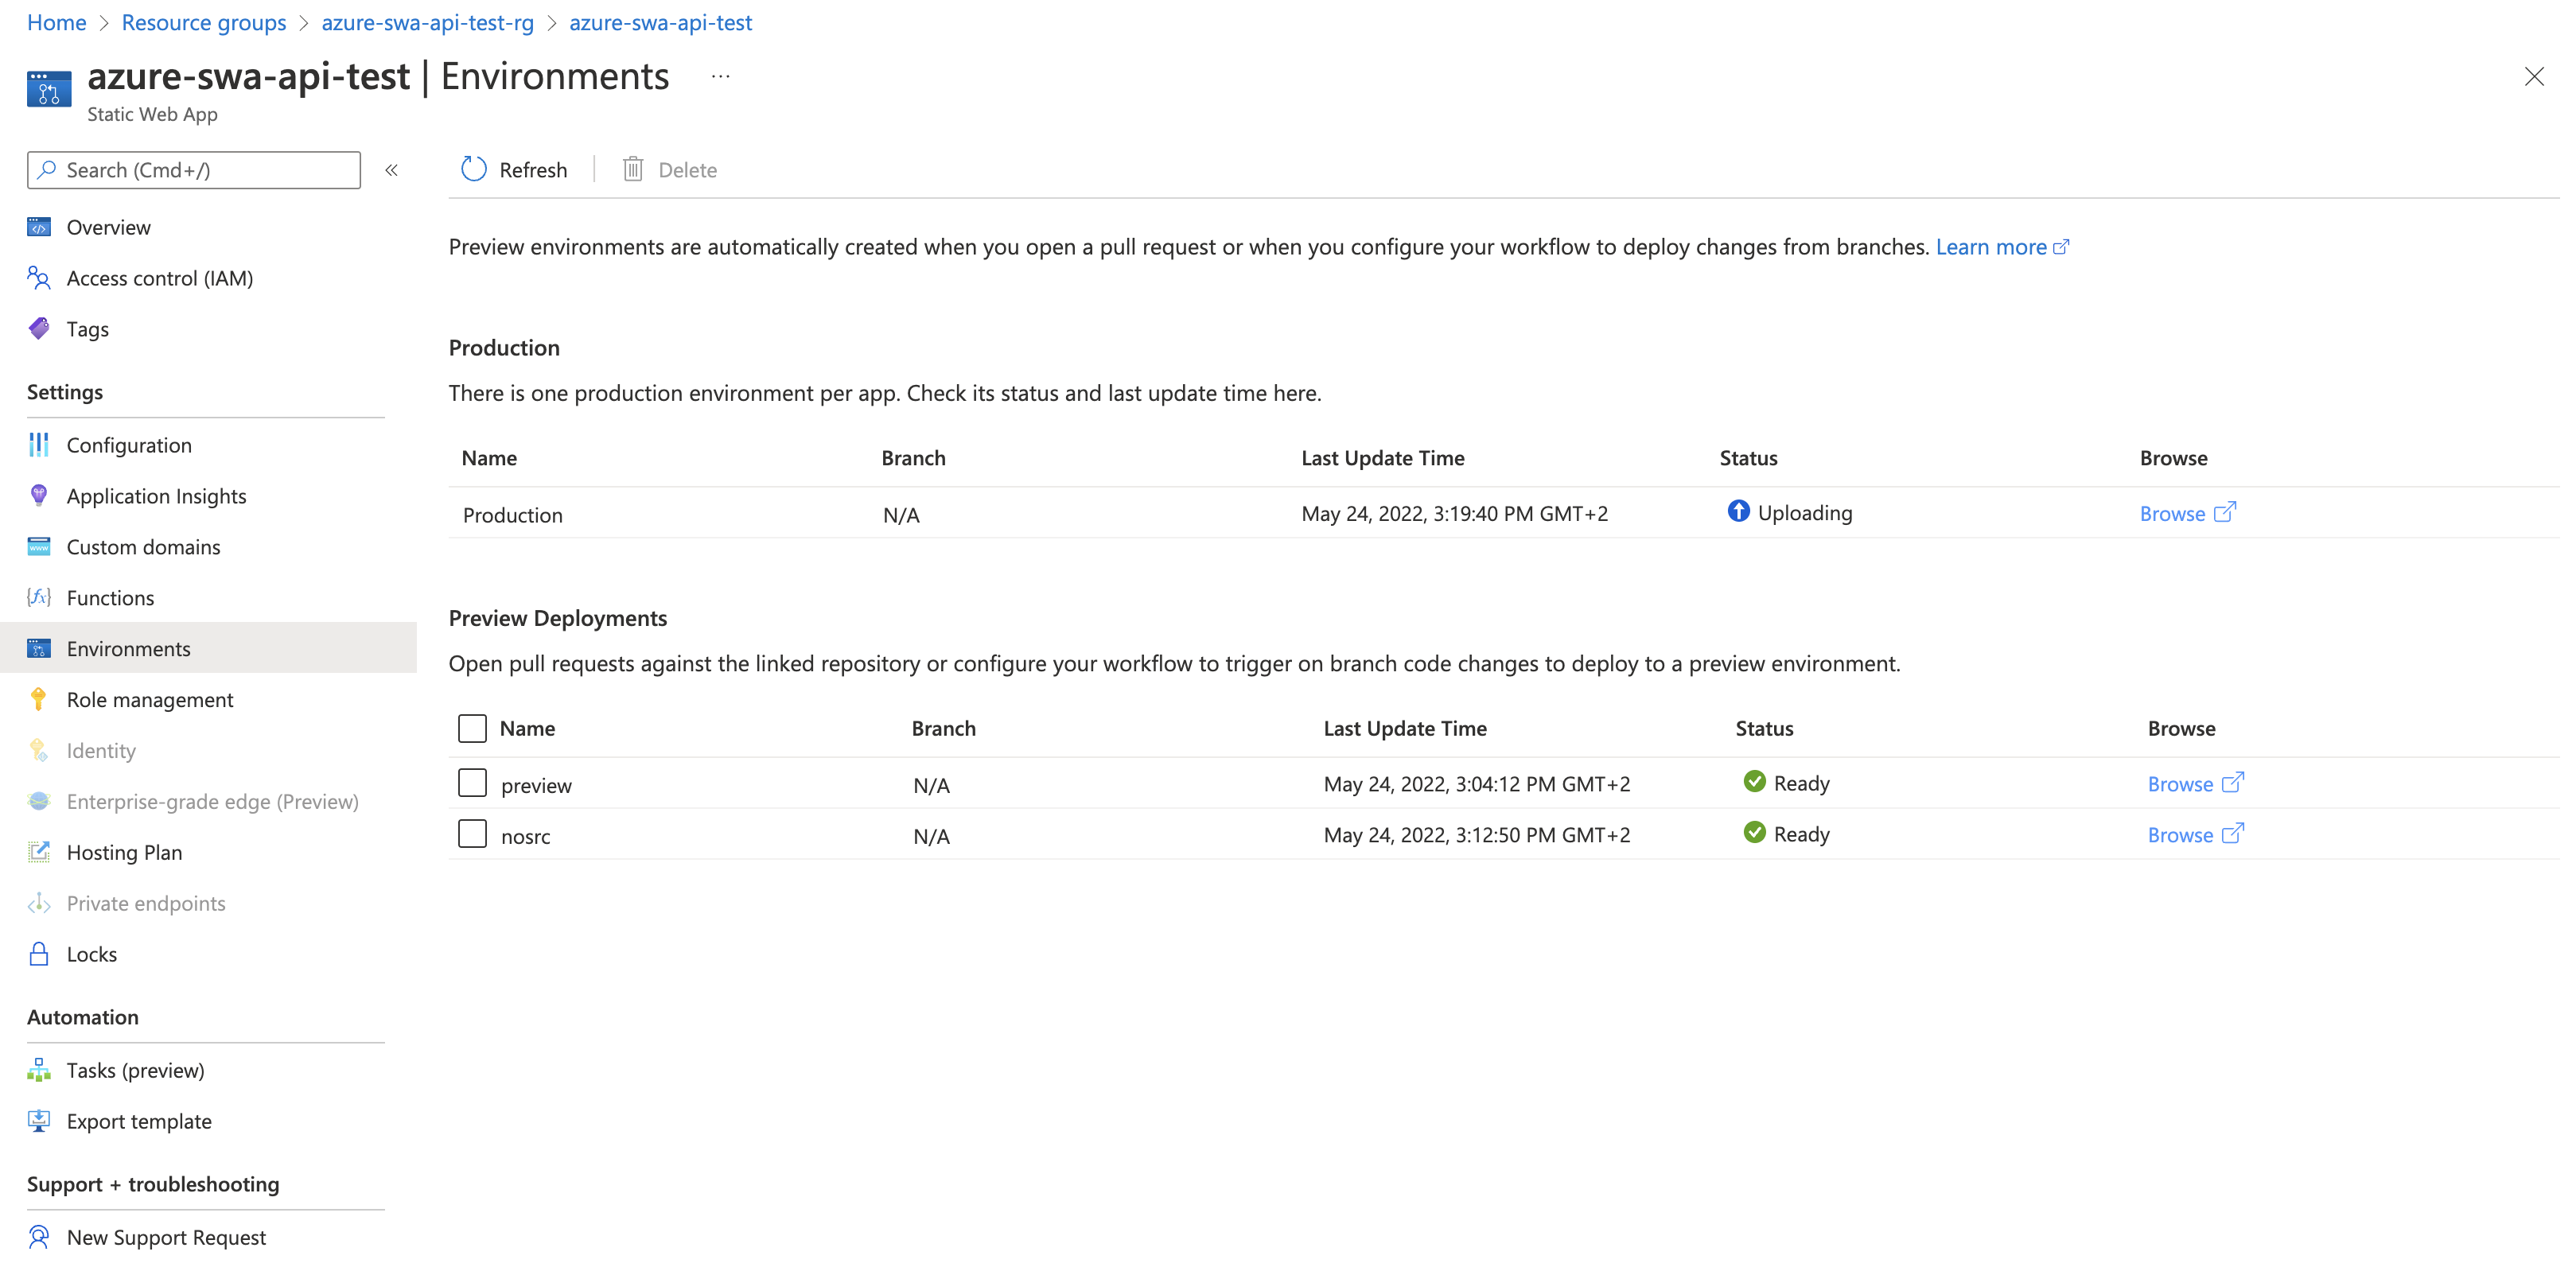
Task: Check the nosrc environment row checkbox
Action: [x=471, y=834]
